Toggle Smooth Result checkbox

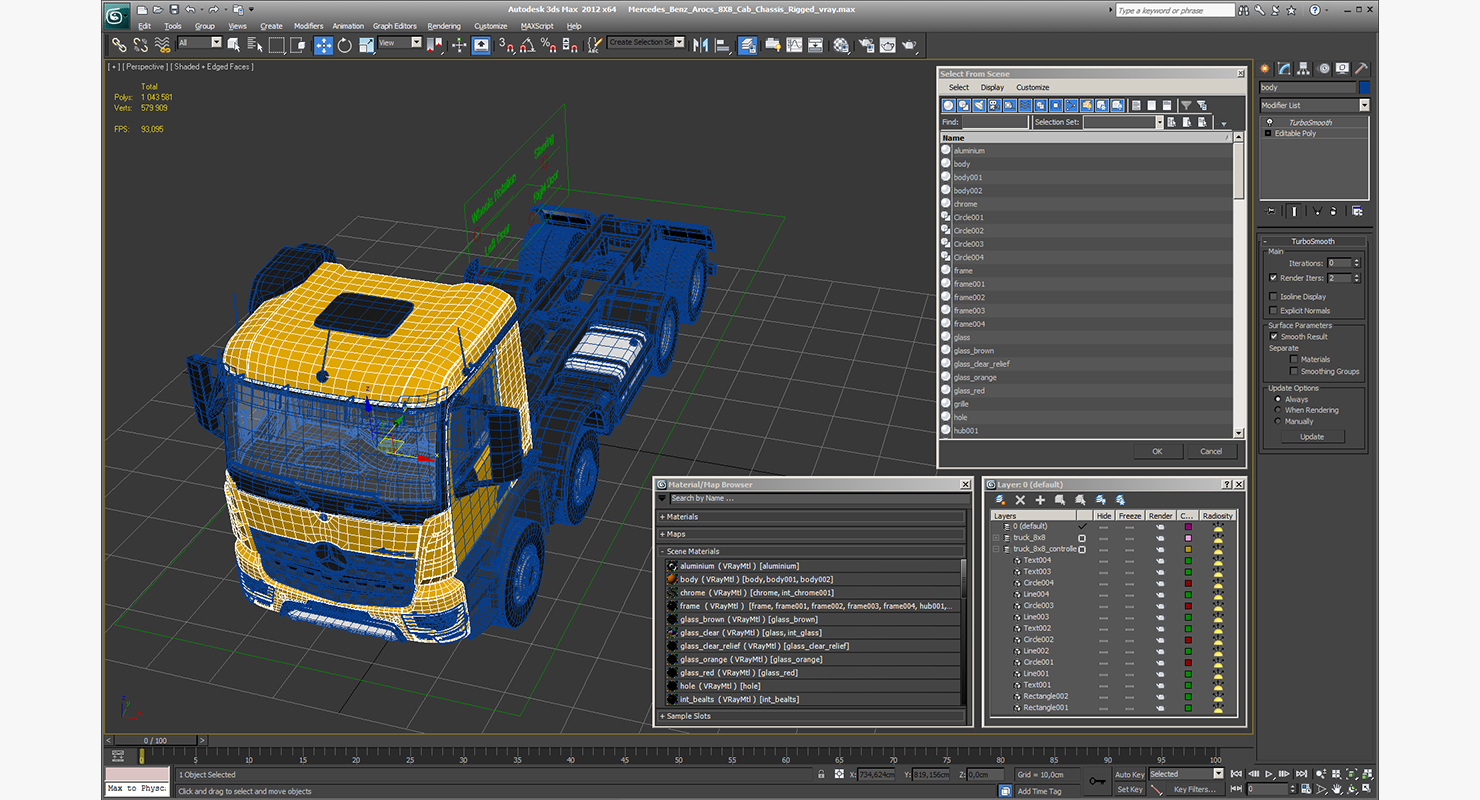(x=1273, y=336)
